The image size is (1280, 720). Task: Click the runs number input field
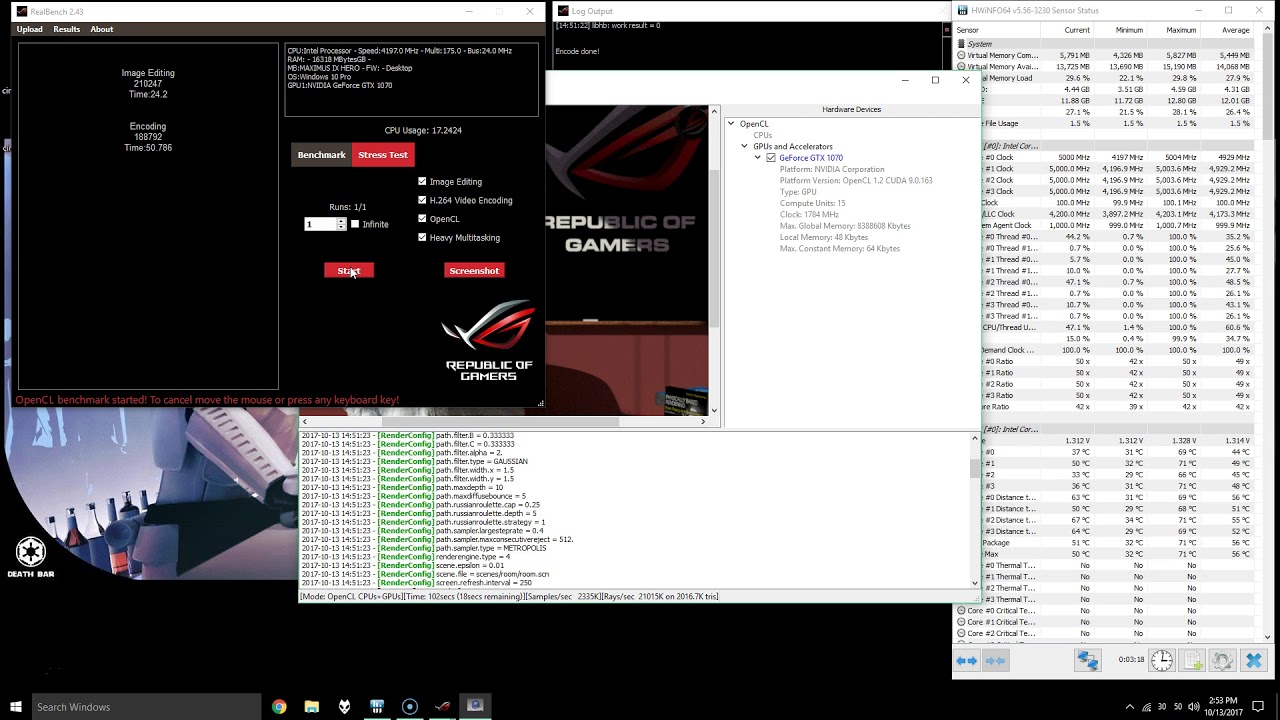coord(320,224)
